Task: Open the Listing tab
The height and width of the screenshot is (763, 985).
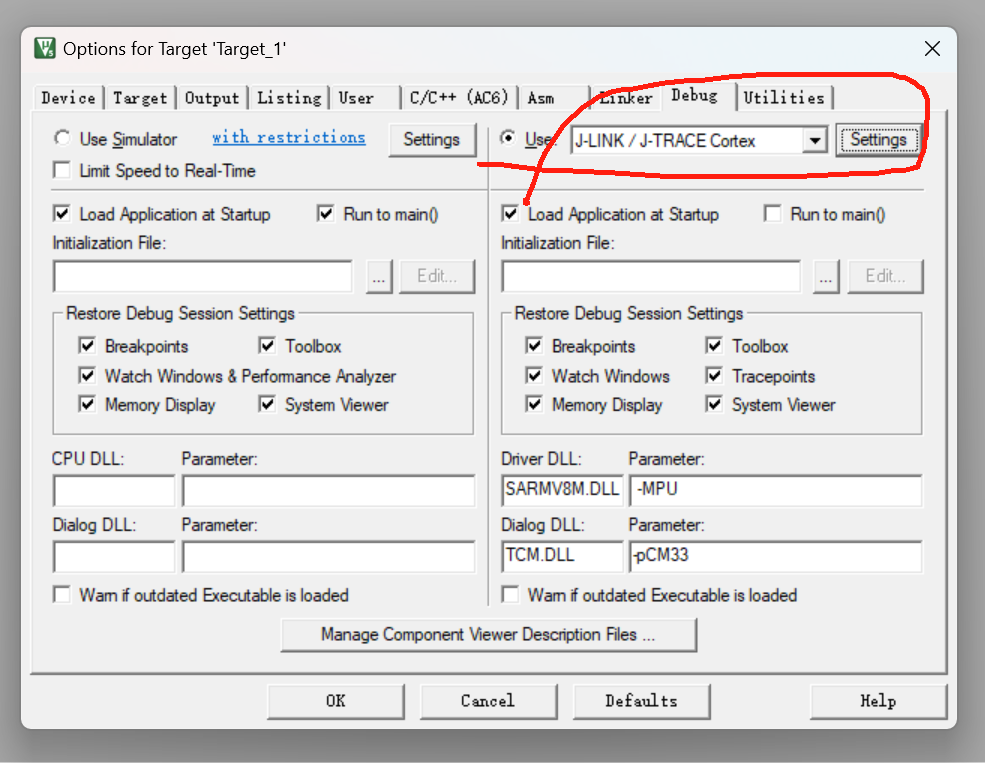Action: pos(289,98)
